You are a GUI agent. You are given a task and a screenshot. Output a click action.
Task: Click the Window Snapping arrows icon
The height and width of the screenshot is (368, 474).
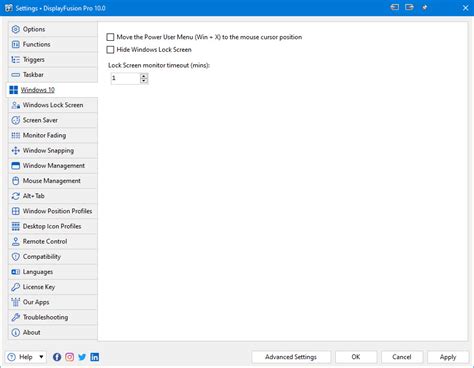[x=15, y=150]
